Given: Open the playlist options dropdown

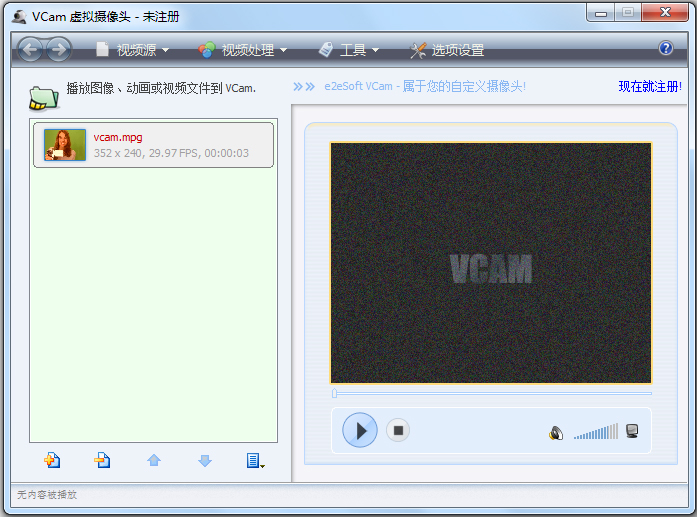Looking at the screenshot, I should click(x=255, y=461).
